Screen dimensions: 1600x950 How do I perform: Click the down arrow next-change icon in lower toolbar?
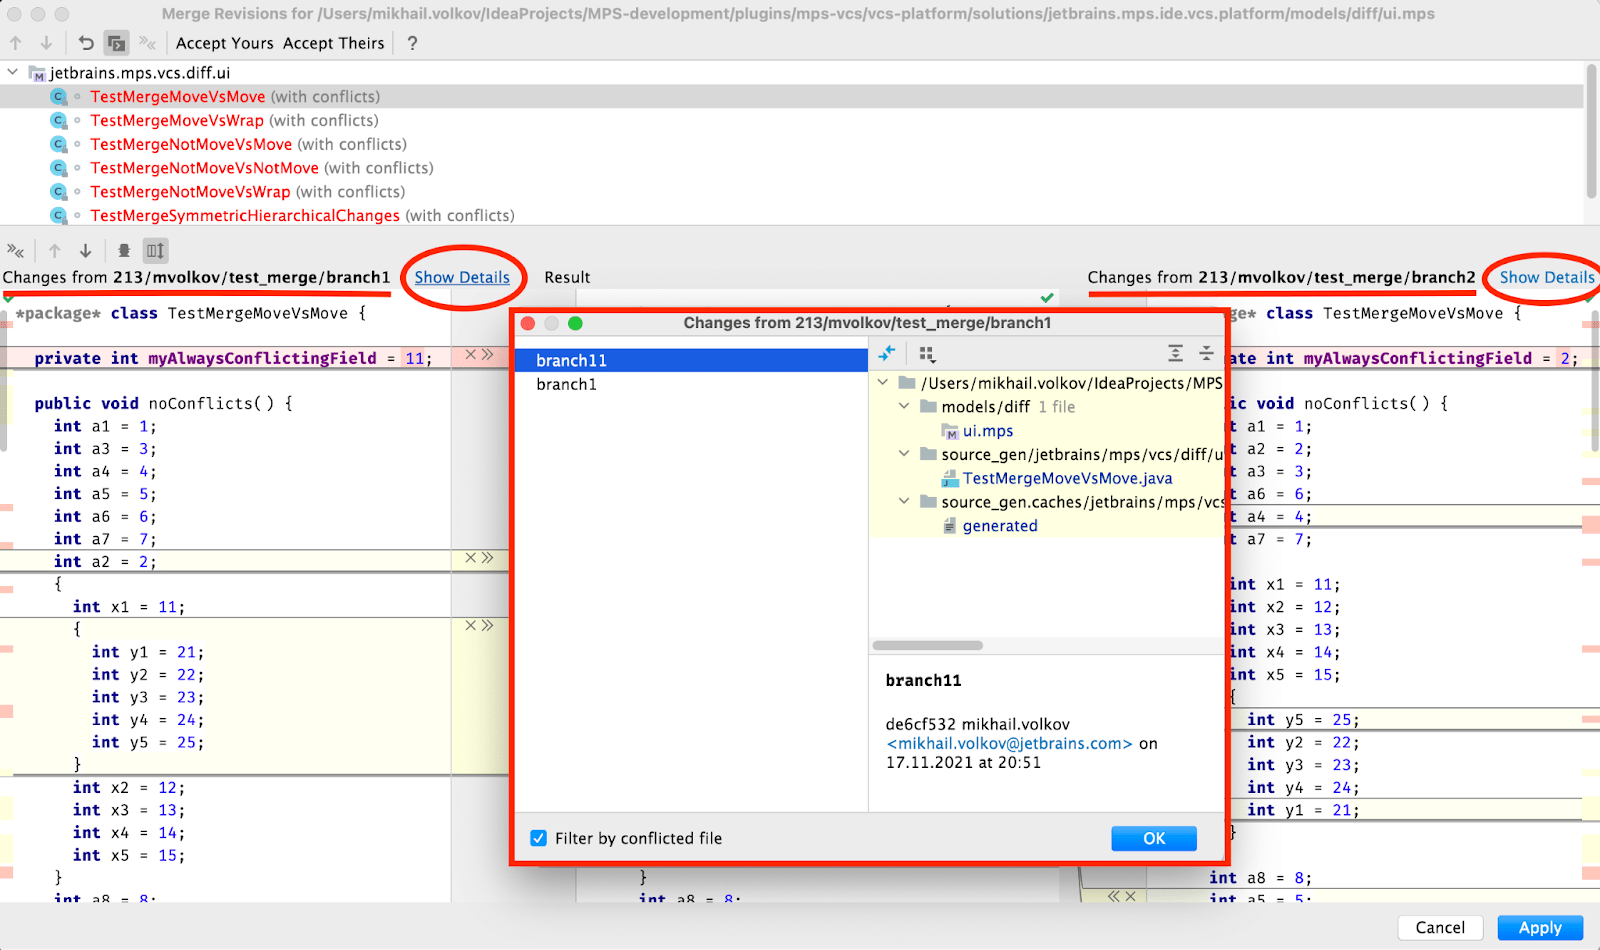click(86, 251)
